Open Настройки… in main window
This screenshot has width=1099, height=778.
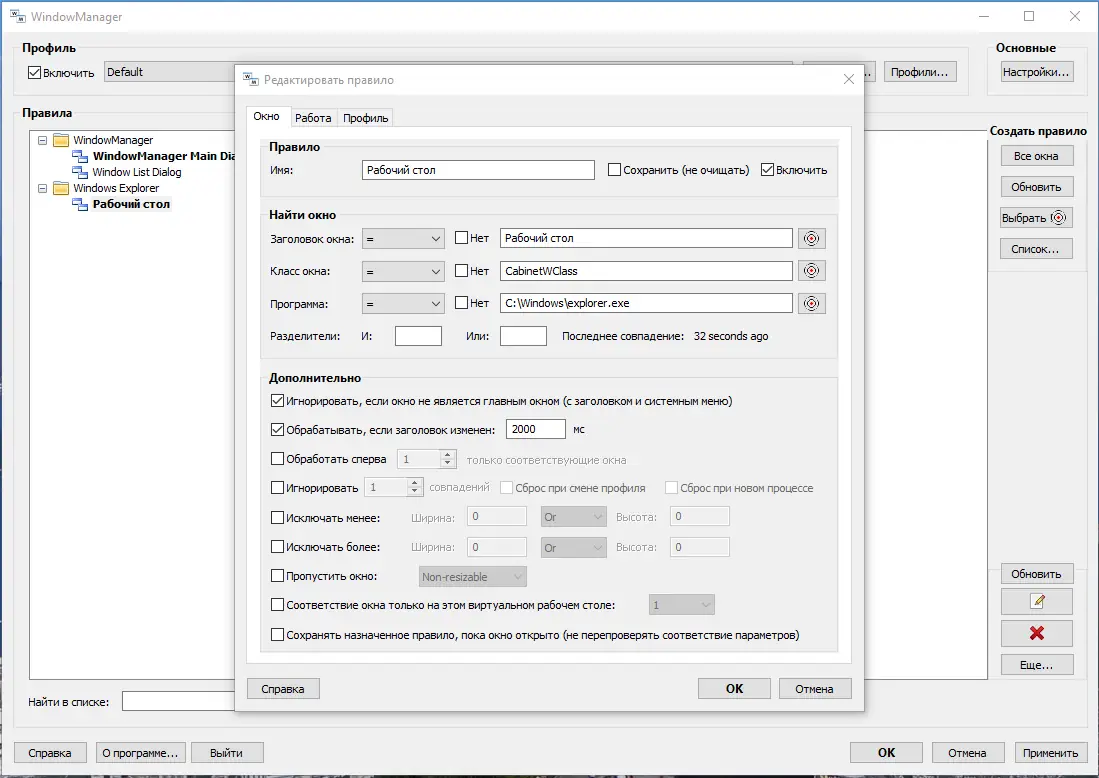pos(1037,72)
